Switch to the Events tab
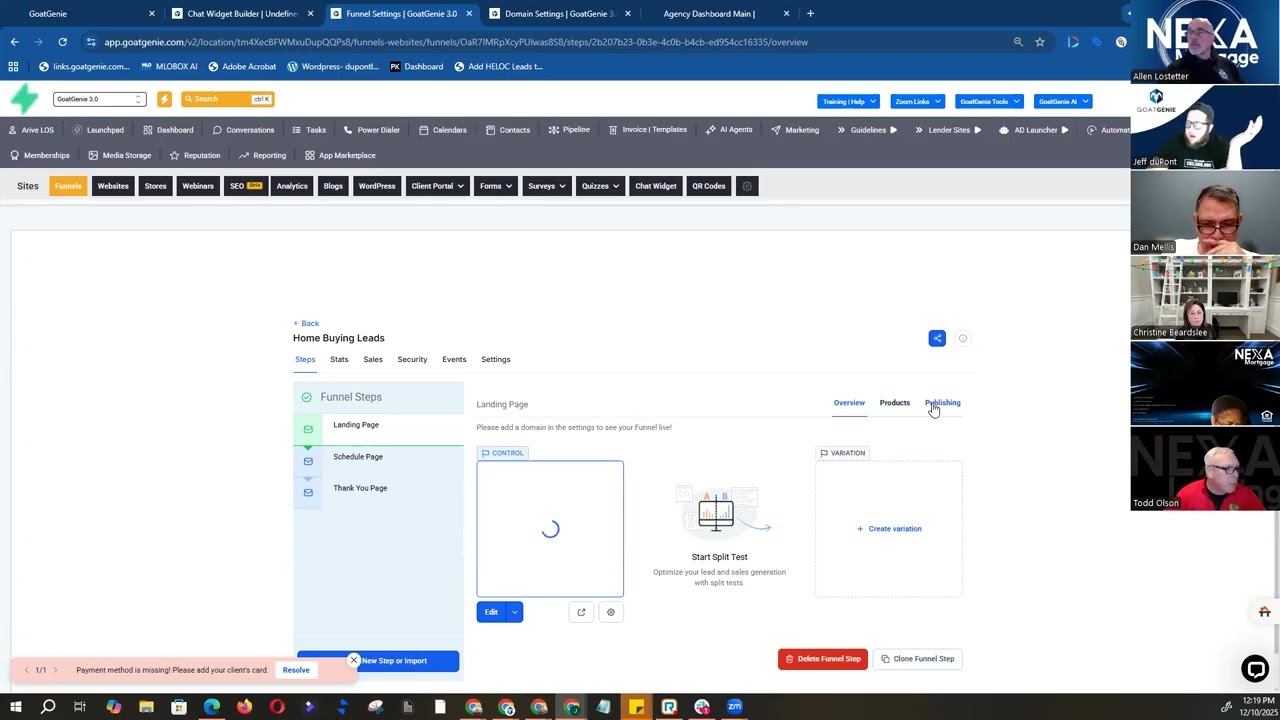This screenshot has width=1280, height=720. pyautogui.click(x=454, y=359)
